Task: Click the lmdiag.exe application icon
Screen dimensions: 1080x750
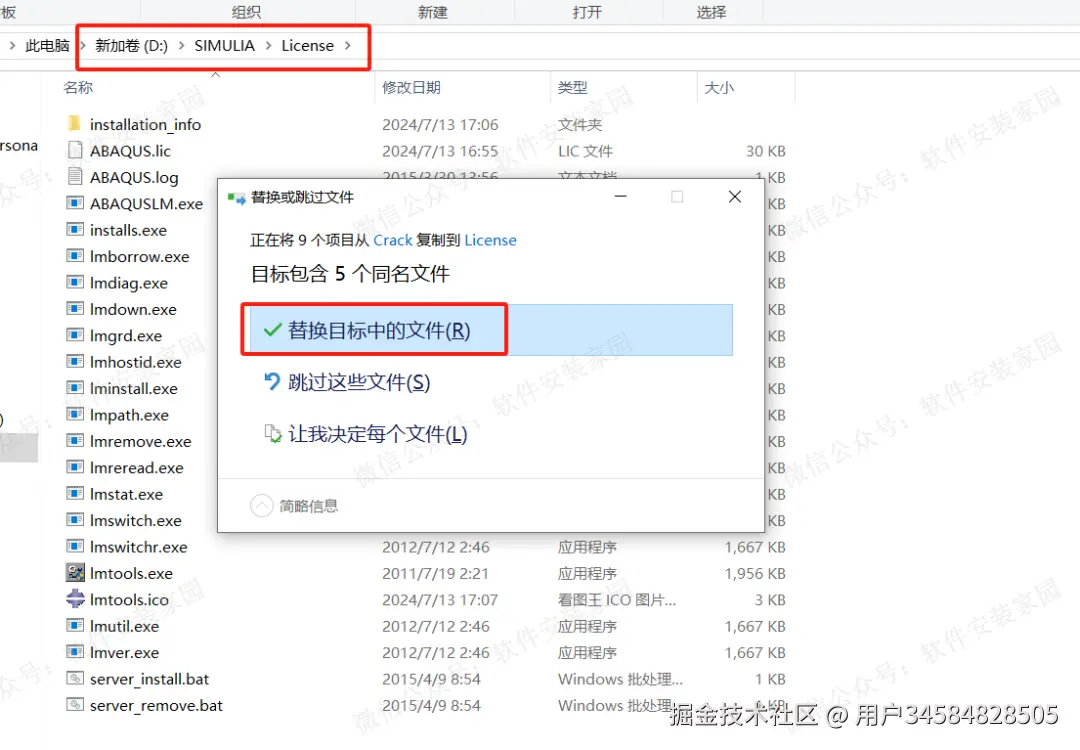Action: click(75, 282)
